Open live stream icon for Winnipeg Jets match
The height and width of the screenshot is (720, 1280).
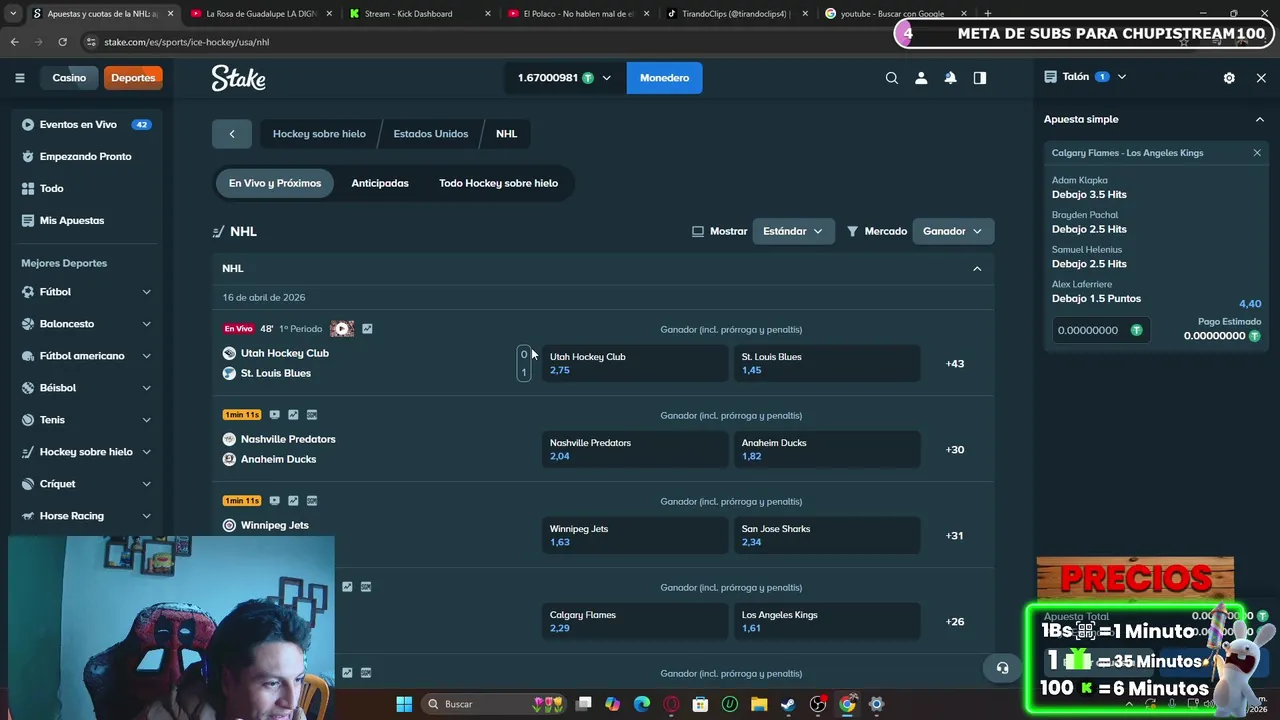(x=275, y=501)
